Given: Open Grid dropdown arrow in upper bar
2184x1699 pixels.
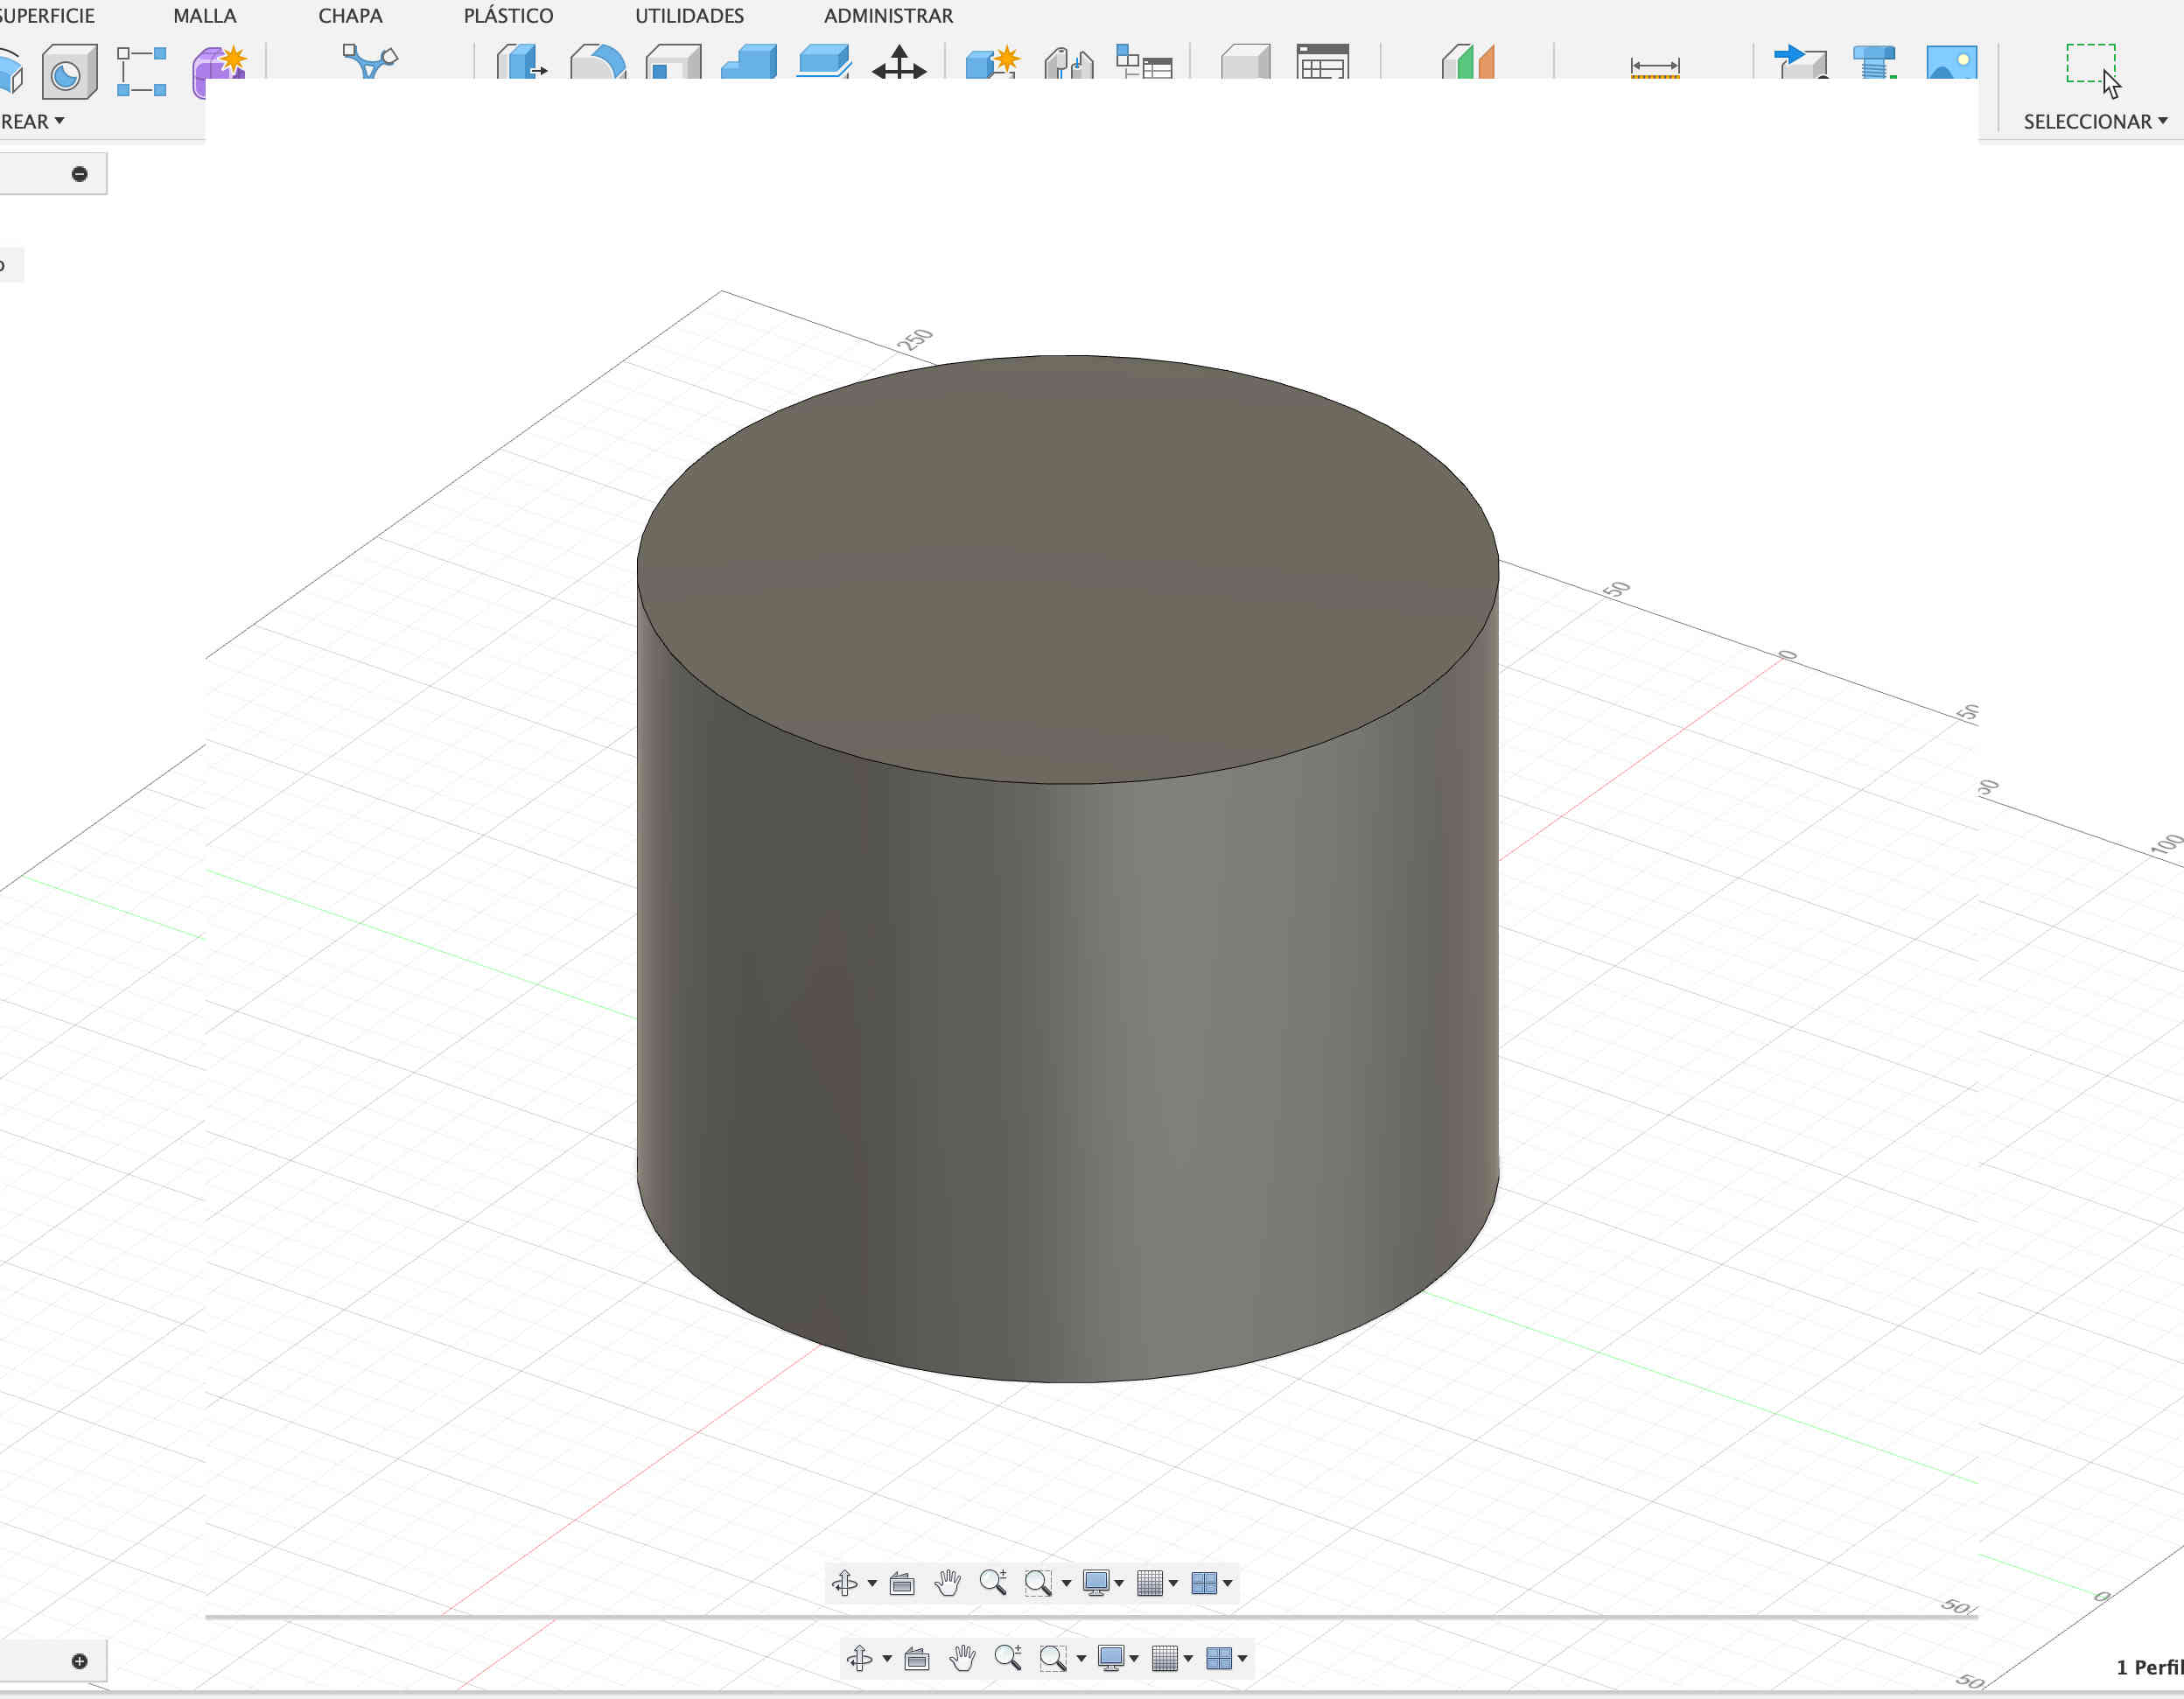Looking at the screenshot, I should pyautogui.click(x=1173, y=1583).
